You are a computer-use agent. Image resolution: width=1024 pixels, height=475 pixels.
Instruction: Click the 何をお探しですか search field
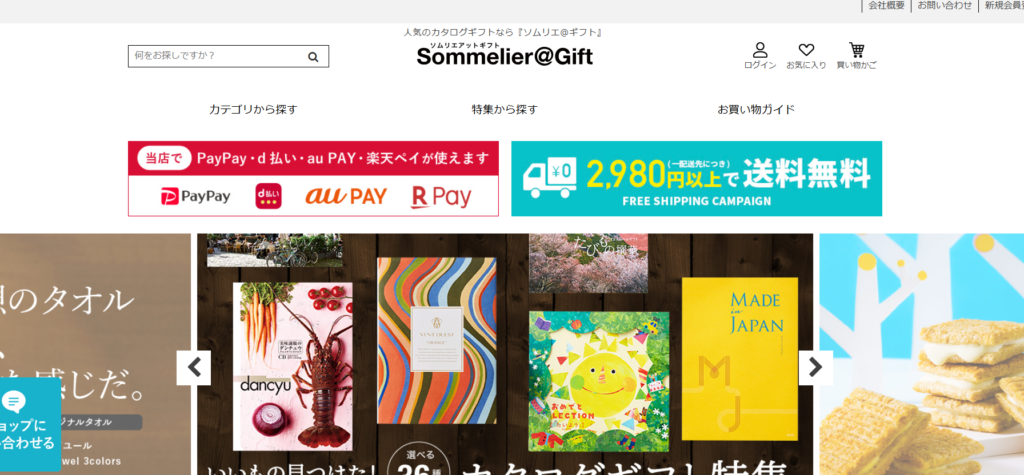point(229,56)
